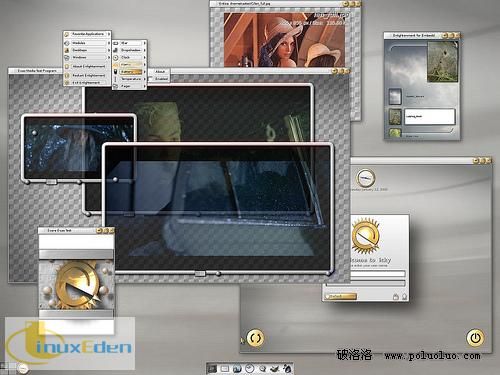Open the Modules menu entry

(87, 43)
